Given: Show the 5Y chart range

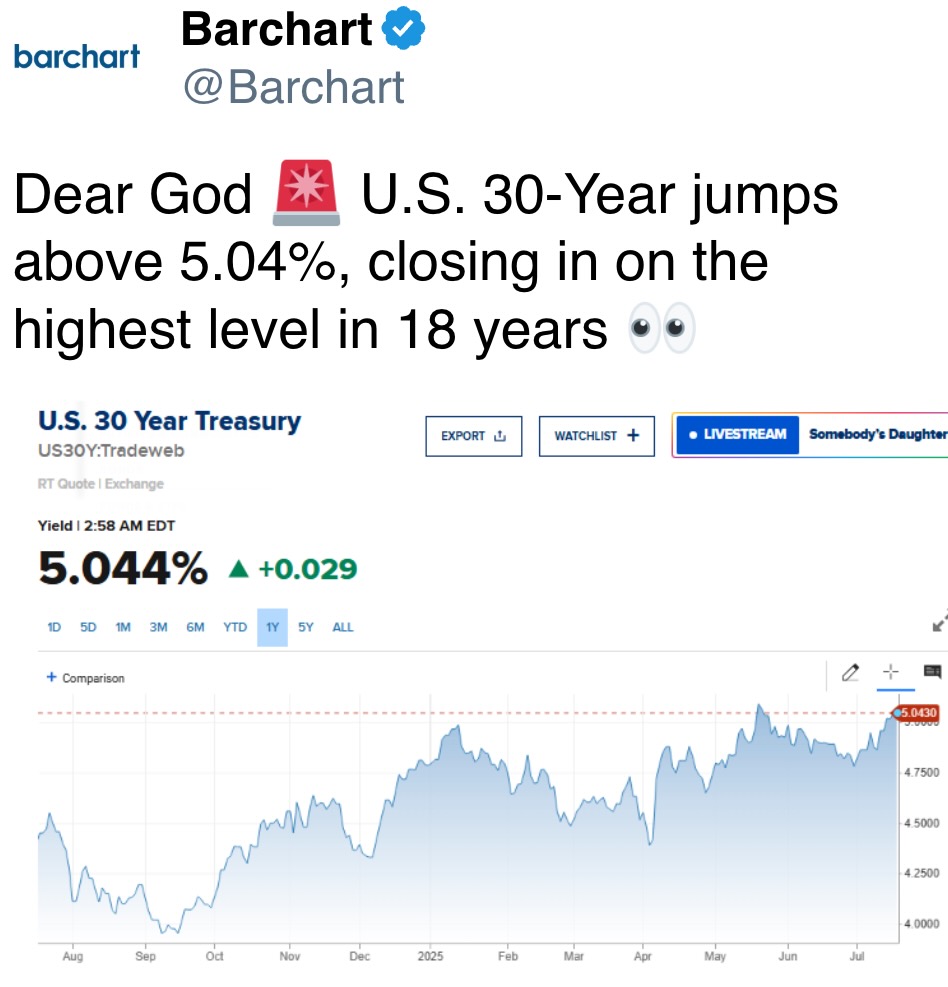Looking at the screenshot, I should (306, 627).
